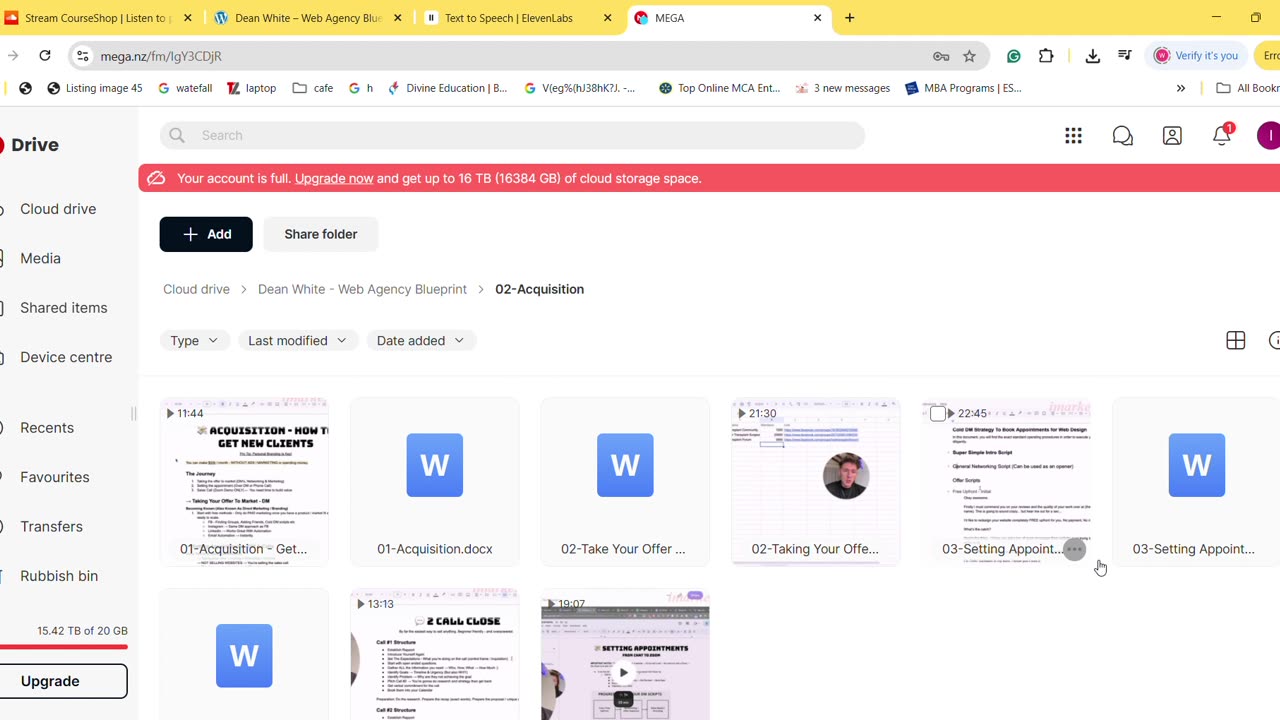This screenshot has width=1280, height=720.
Task: Open Shared items in the sidebar
Action: tap(63, 308)
